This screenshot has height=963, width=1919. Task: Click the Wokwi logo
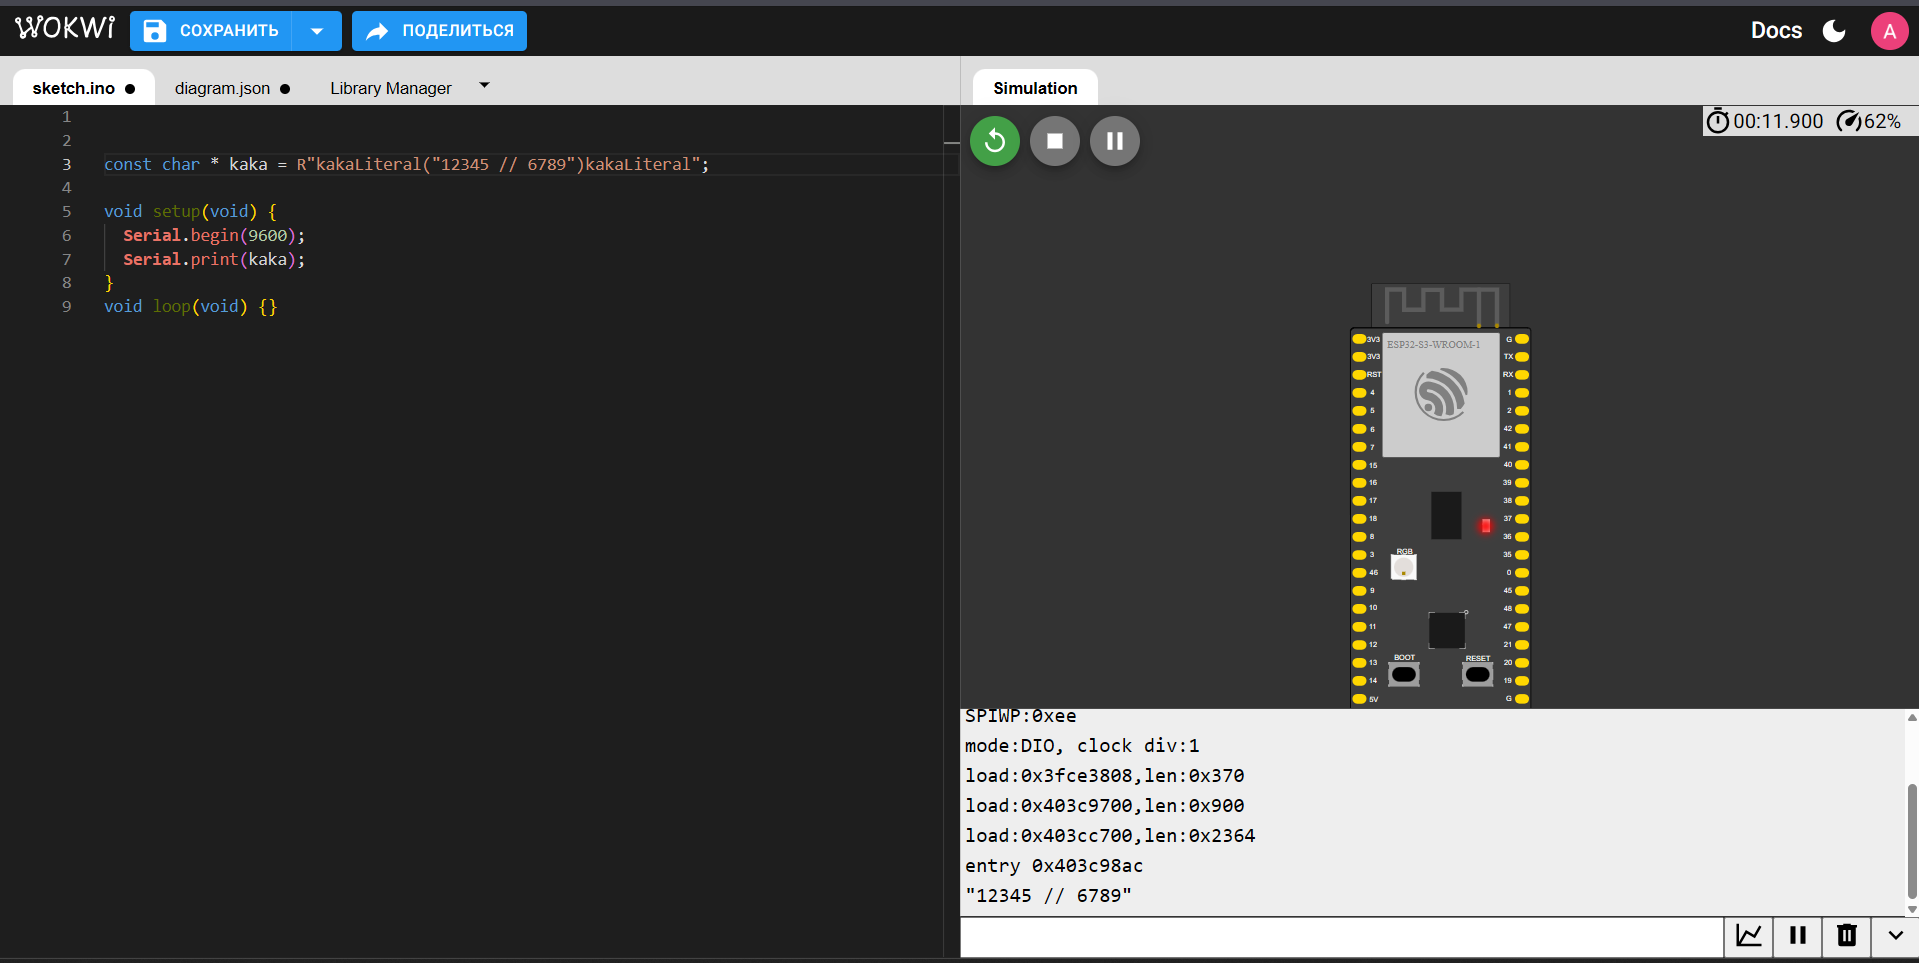pyautogui.click(x=65, y=28)
